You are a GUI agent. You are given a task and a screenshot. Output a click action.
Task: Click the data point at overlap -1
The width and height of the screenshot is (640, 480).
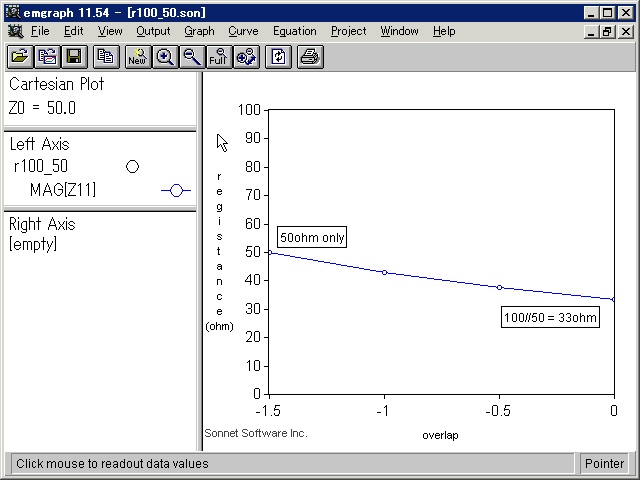(x=384, y=272)
